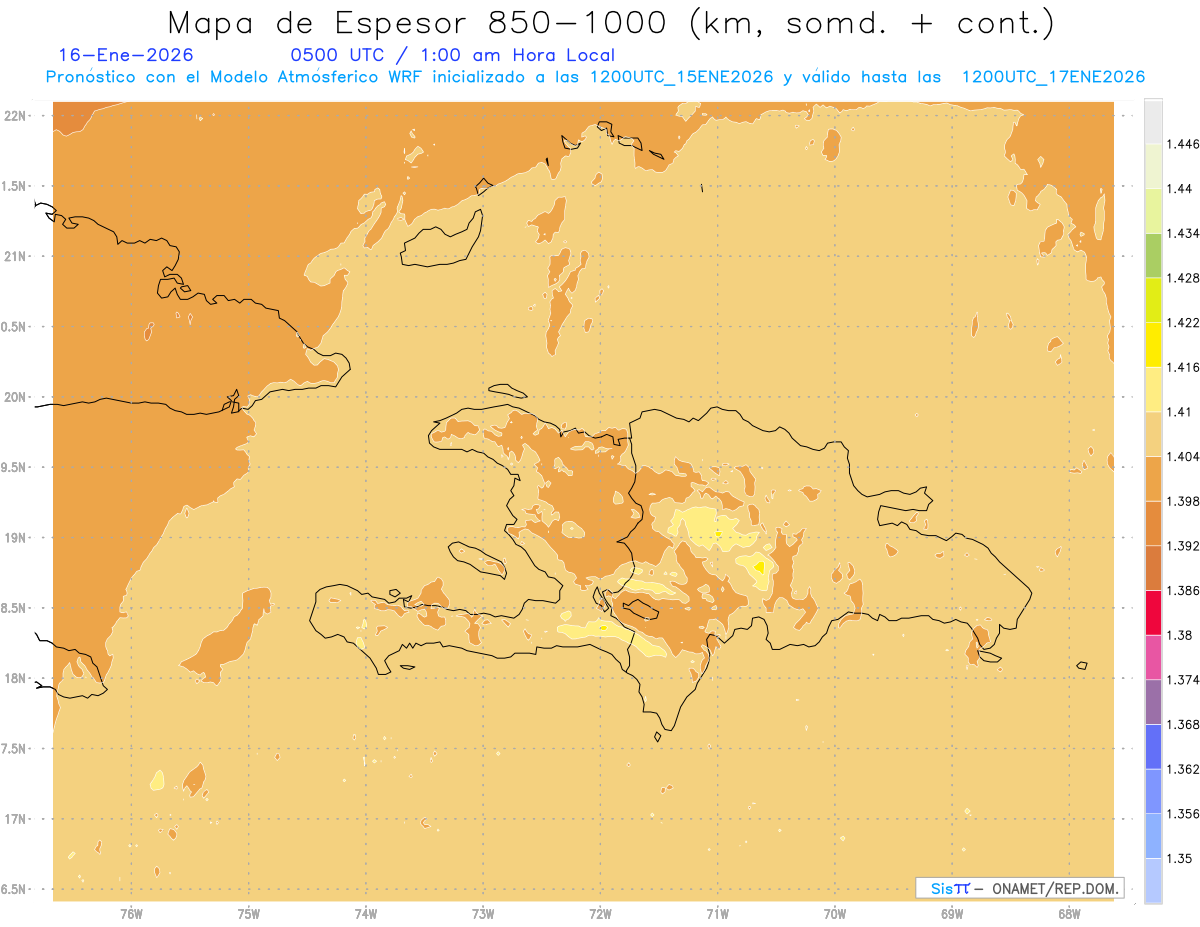Click the 1.428 colorbar value

coord(1182,277)
